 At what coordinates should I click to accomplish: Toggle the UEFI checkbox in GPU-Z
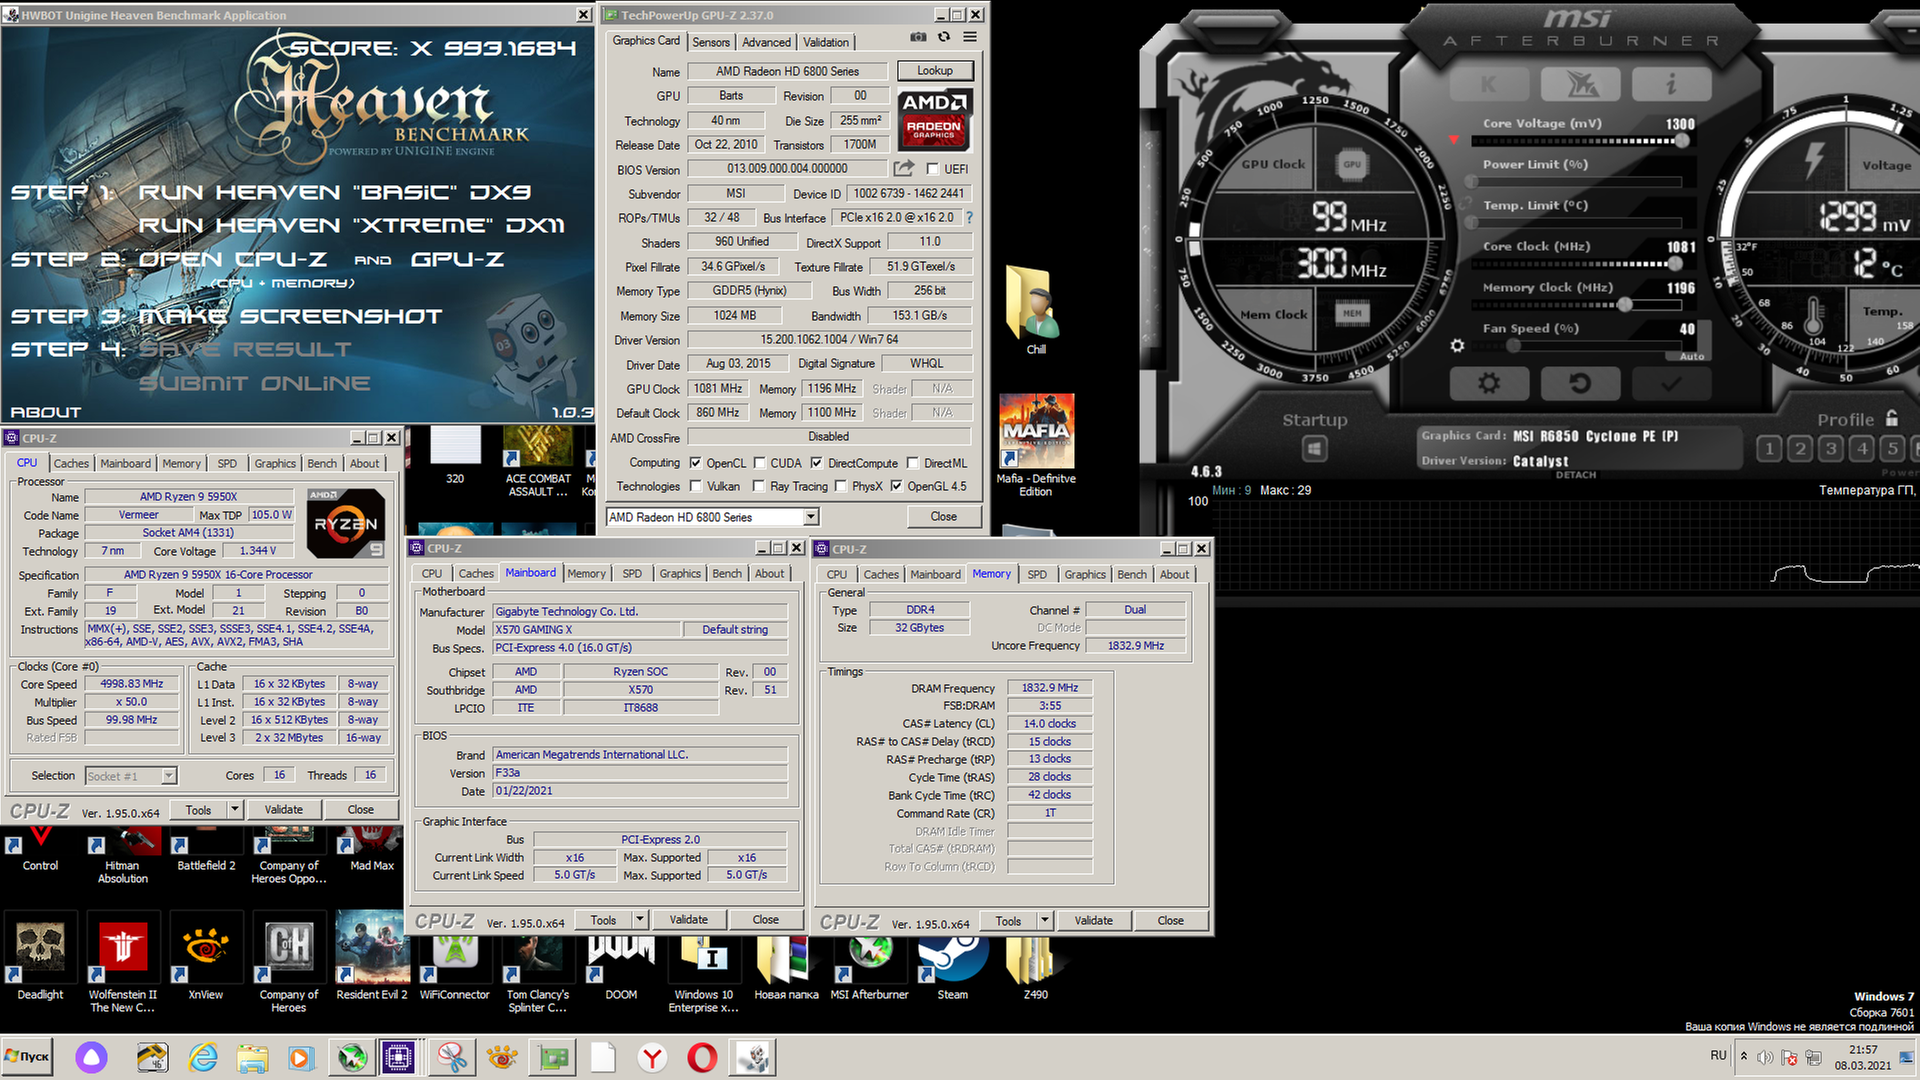pyautogui.click(x=933, y=169)
